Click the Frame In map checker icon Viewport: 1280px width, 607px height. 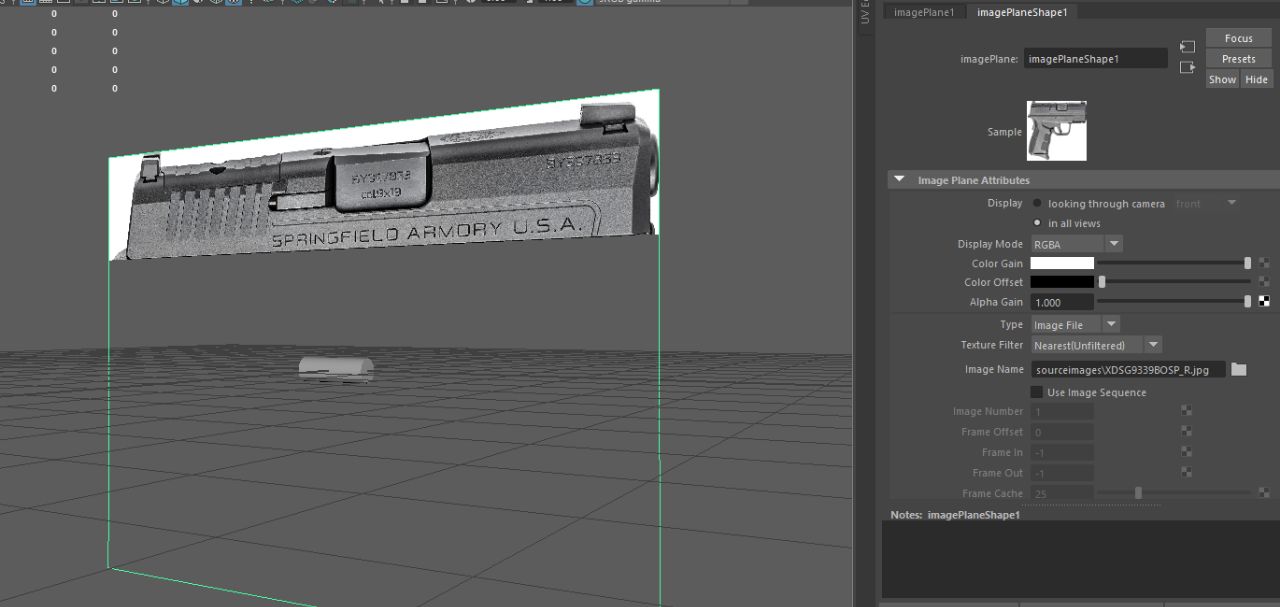click(x=1186, y=452)
